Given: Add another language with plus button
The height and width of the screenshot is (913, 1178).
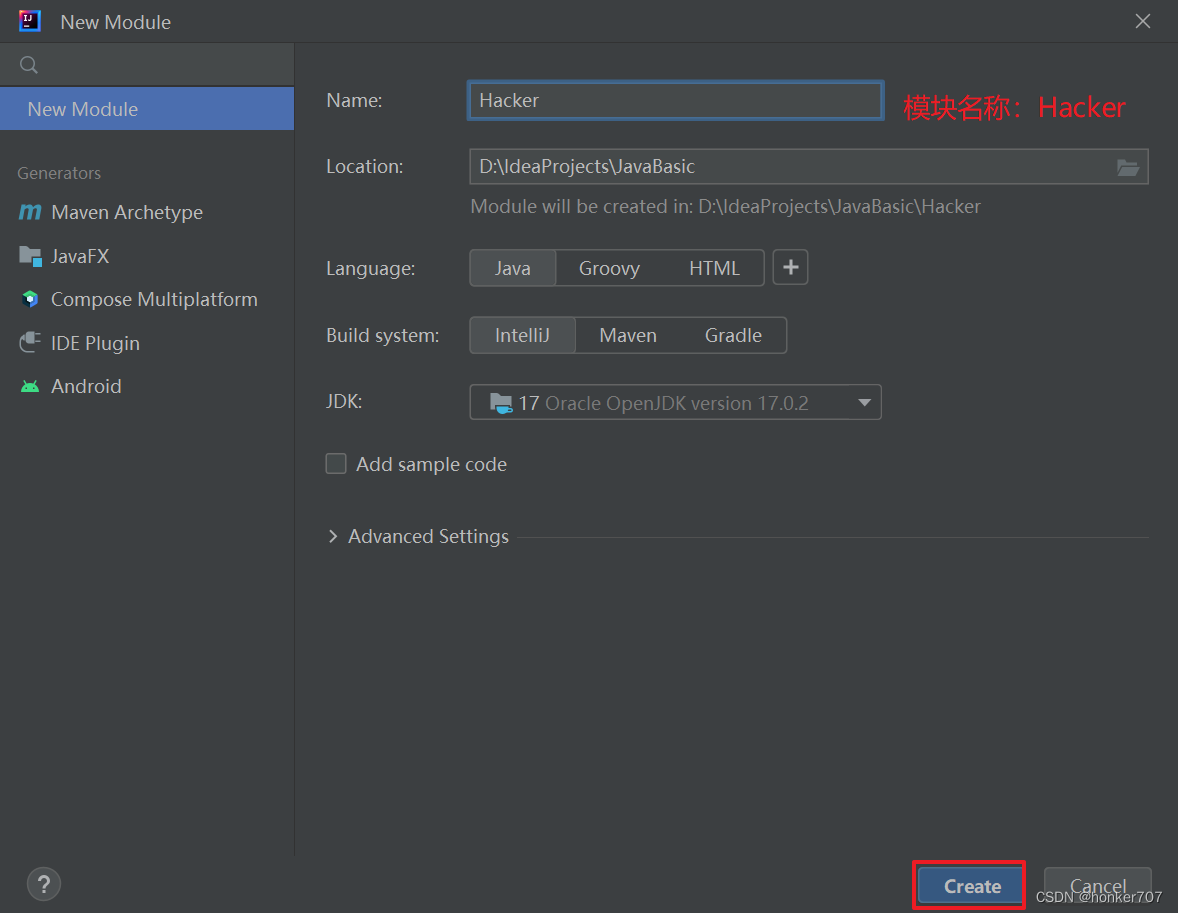Looking at the screenshot, I should coord(790,268).
